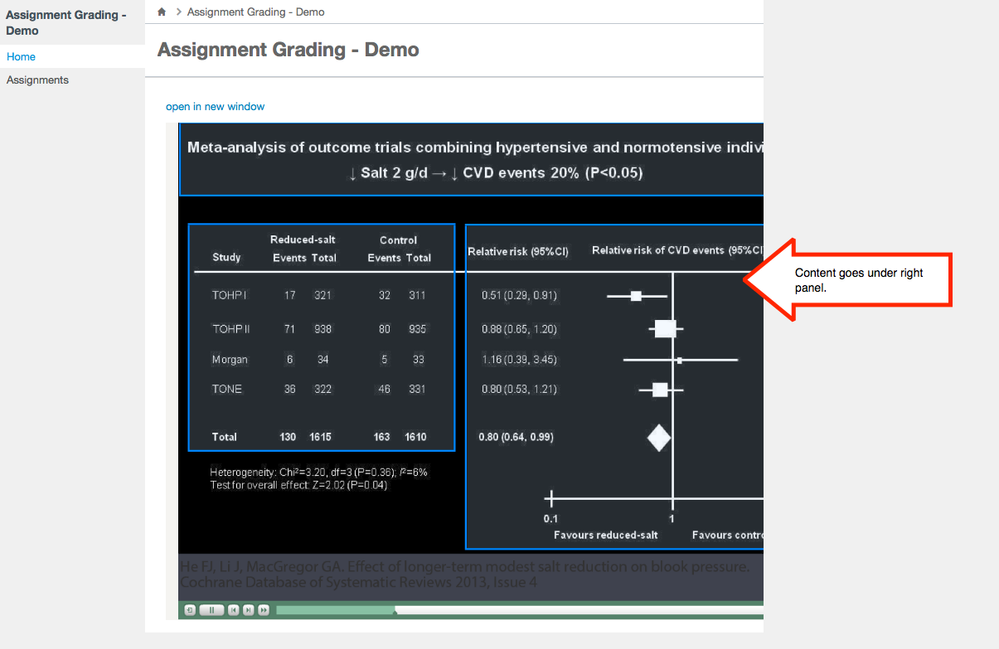The width and height of the screenshot is (999, 649).
Task: Click the sidebar title Assignment Grading - Demo
Action: 66,23
